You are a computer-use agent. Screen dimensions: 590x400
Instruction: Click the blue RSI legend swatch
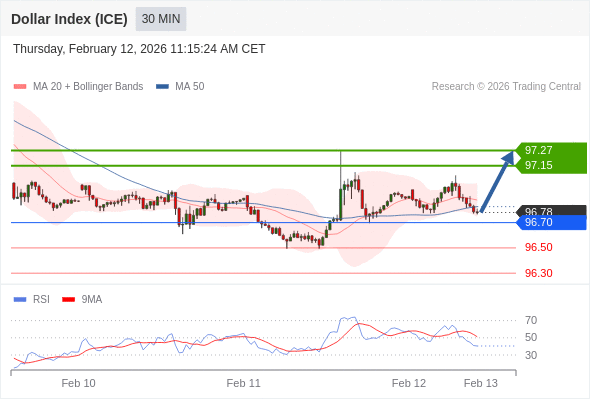click(x=20, y=300)
